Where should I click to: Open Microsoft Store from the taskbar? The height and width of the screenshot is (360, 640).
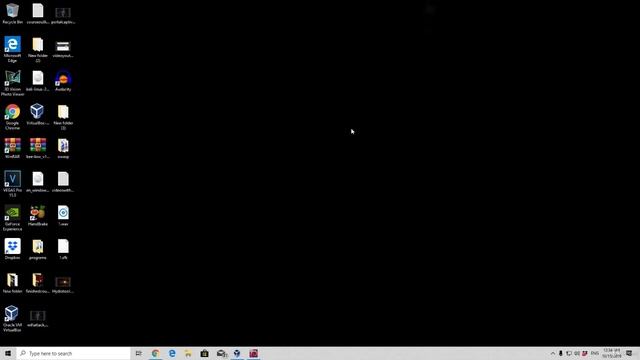(x=204, y=353)
